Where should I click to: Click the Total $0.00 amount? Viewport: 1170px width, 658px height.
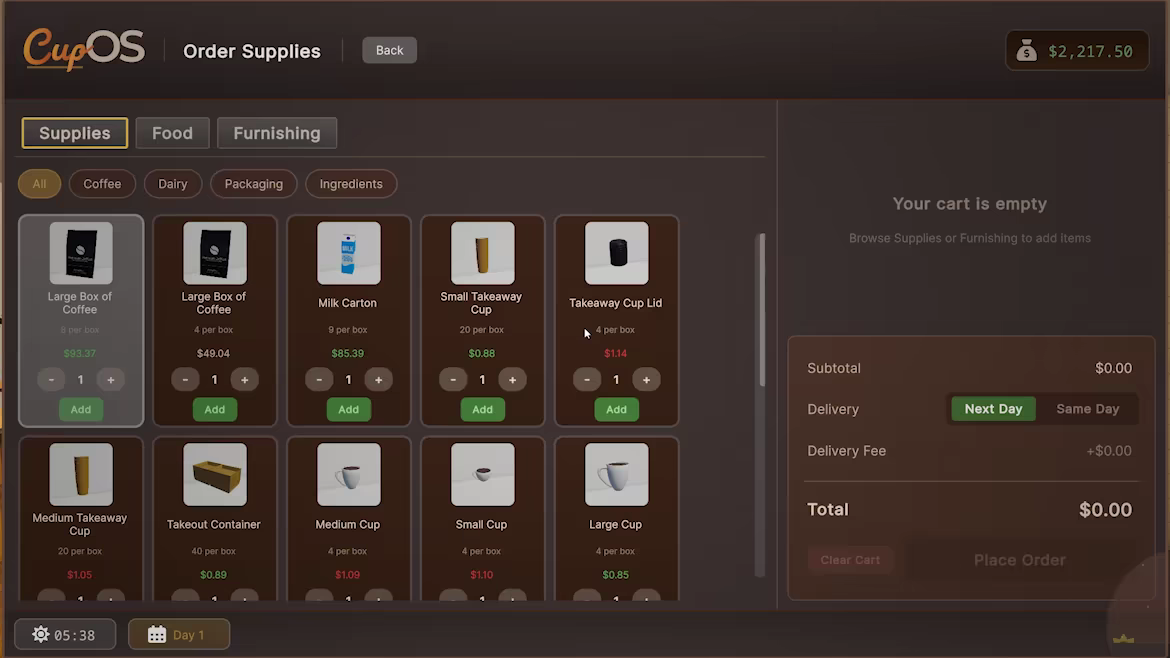1105,510
